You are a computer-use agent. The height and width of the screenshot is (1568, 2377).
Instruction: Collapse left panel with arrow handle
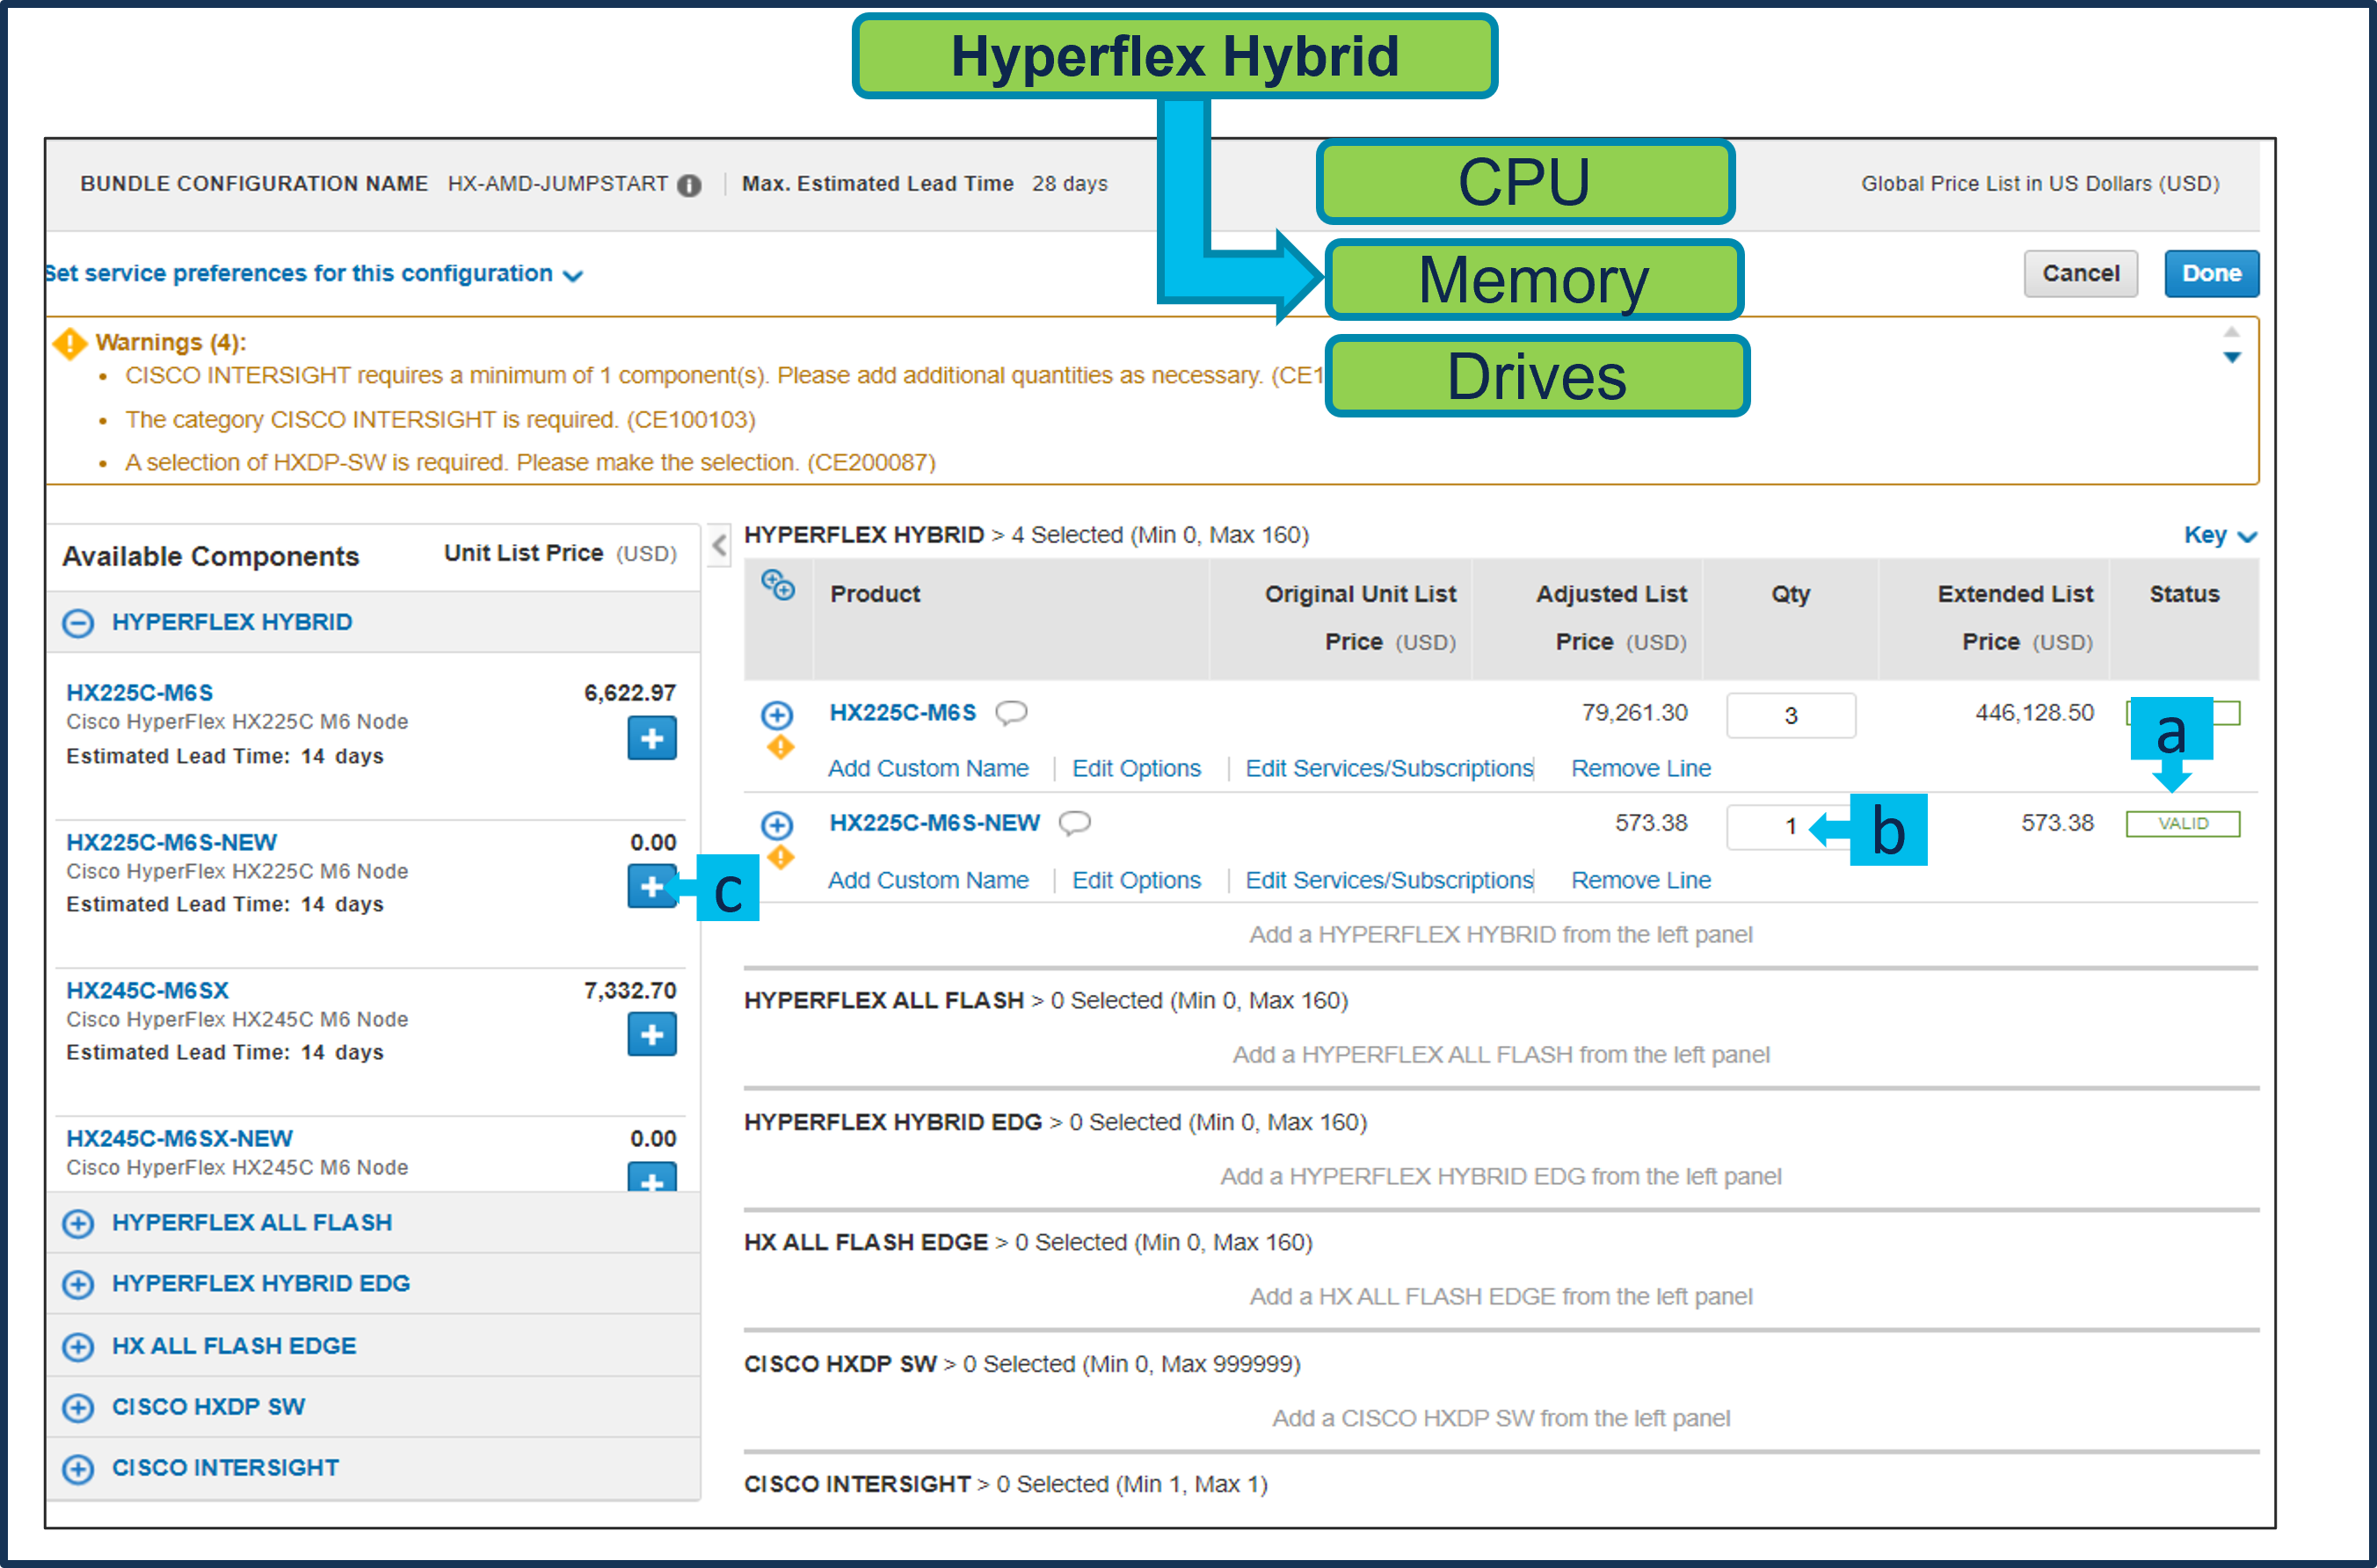coord(718,546)
